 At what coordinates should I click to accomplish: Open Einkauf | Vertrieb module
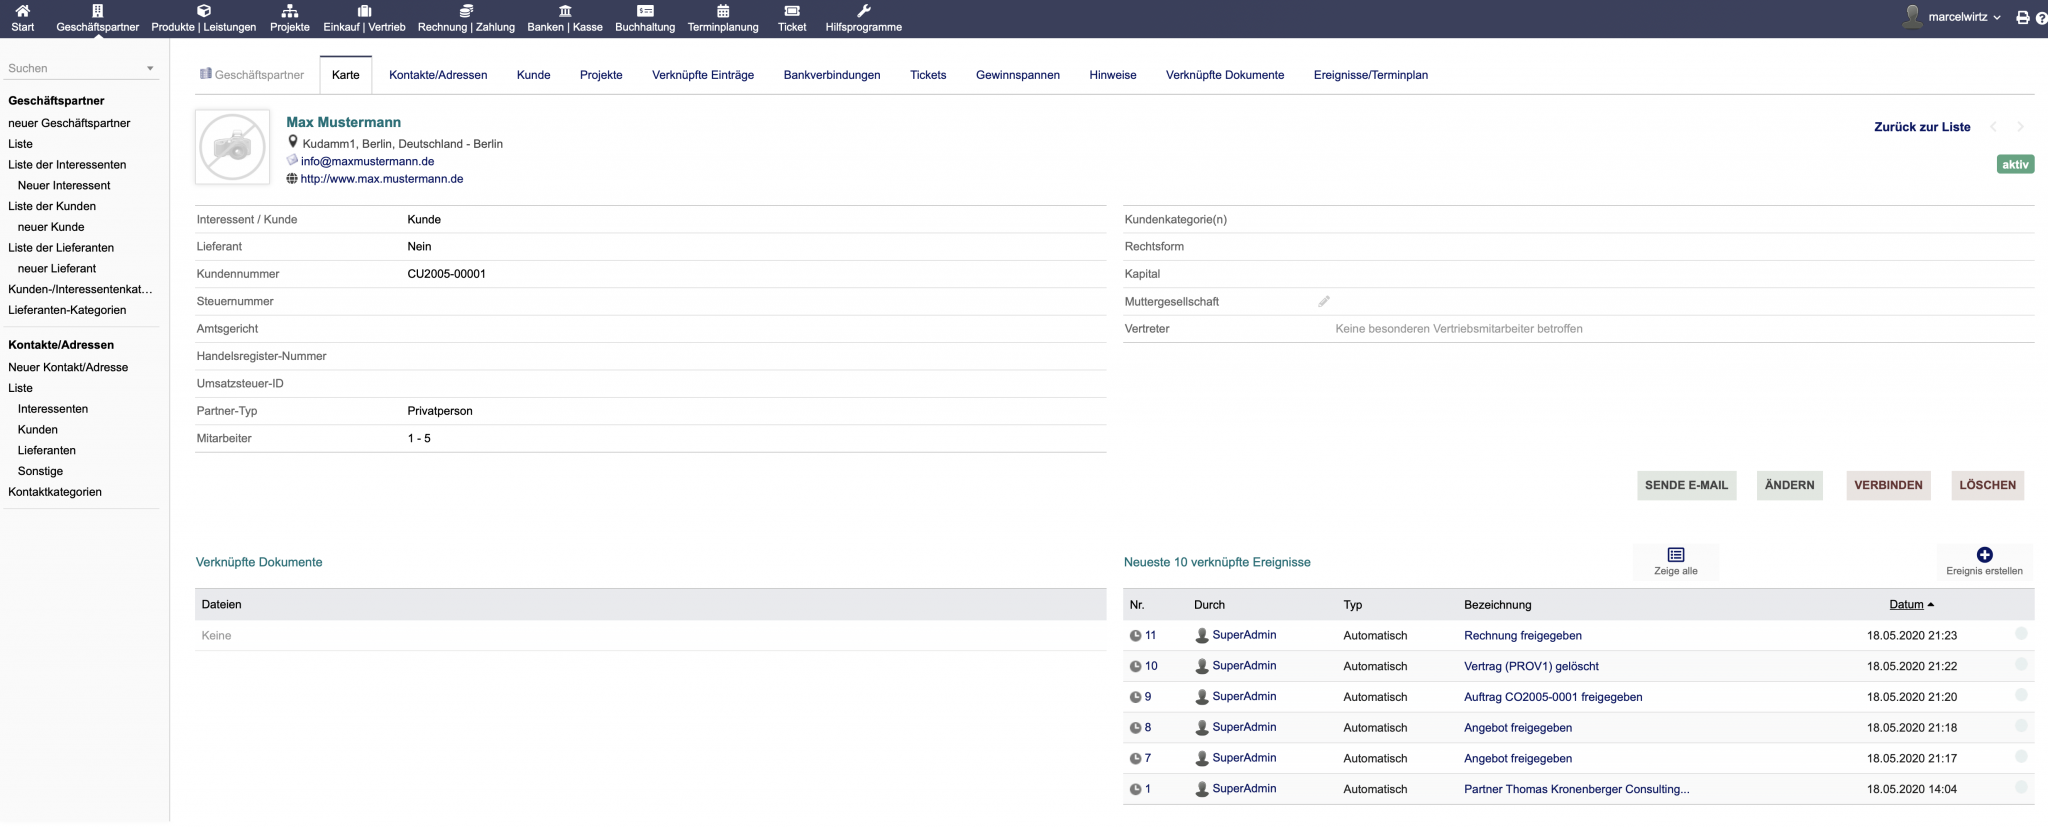pyautogui.click(x=364, y=18)
